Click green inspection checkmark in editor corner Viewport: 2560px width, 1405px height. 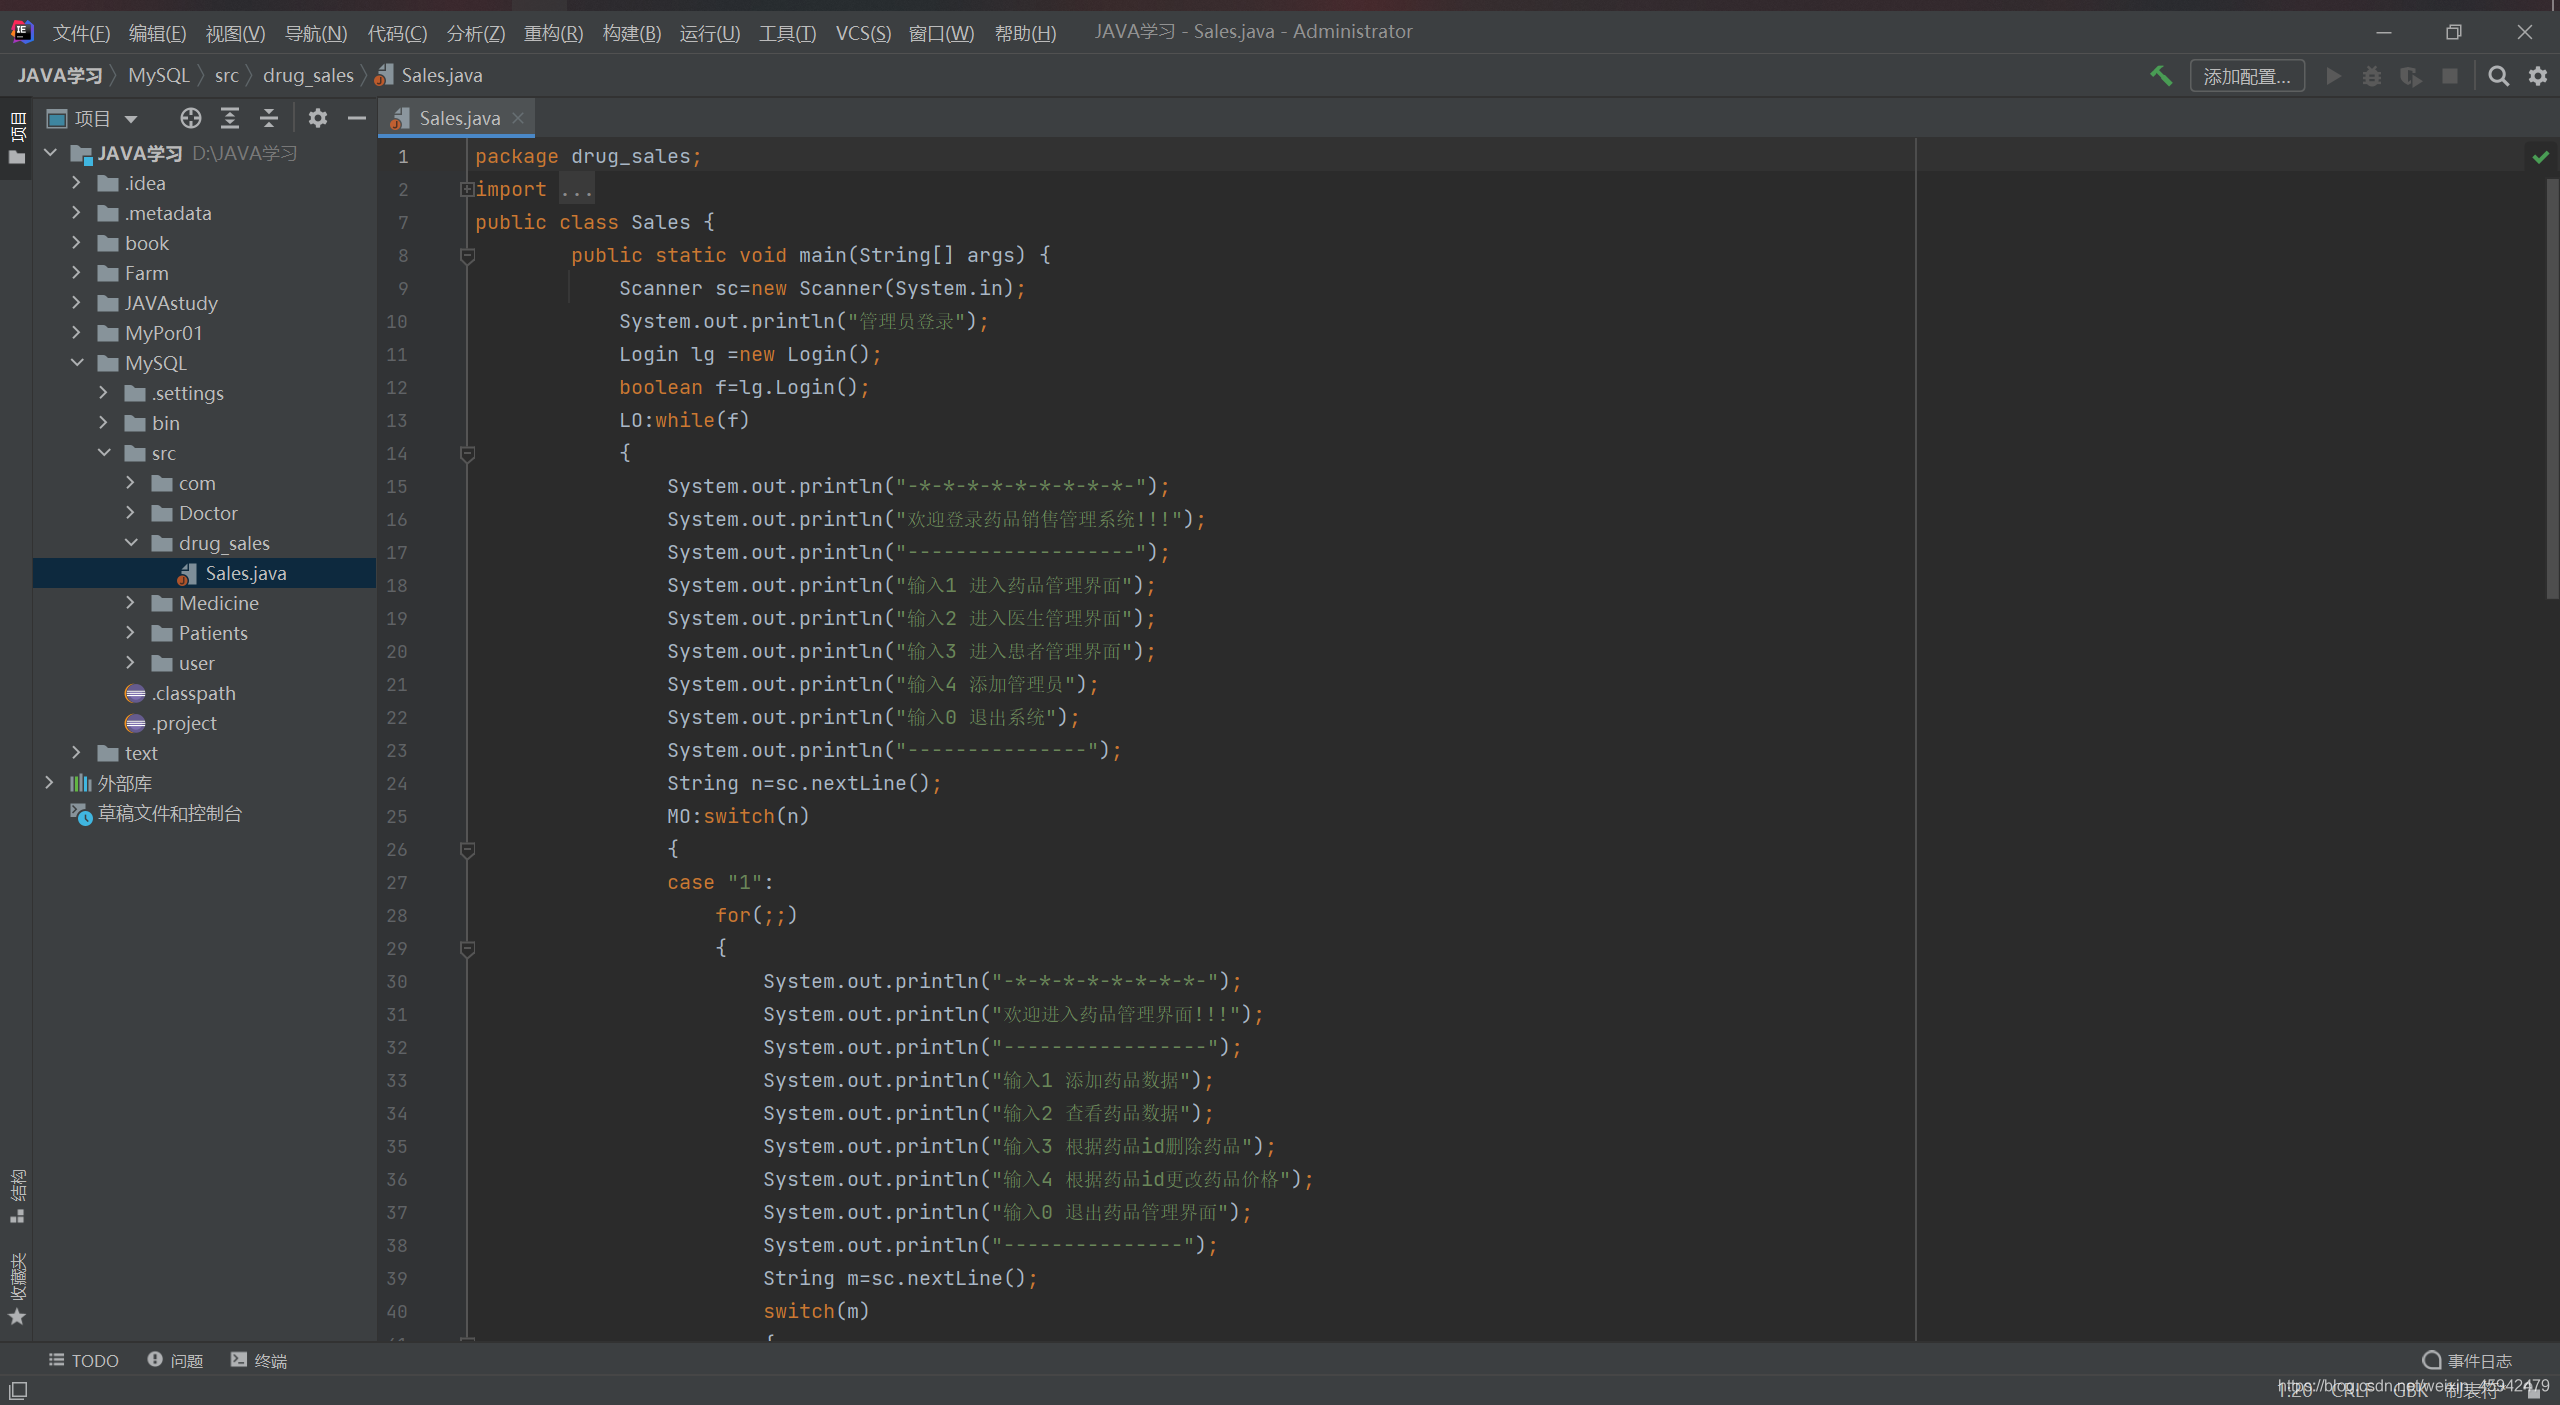[2540, 157]
